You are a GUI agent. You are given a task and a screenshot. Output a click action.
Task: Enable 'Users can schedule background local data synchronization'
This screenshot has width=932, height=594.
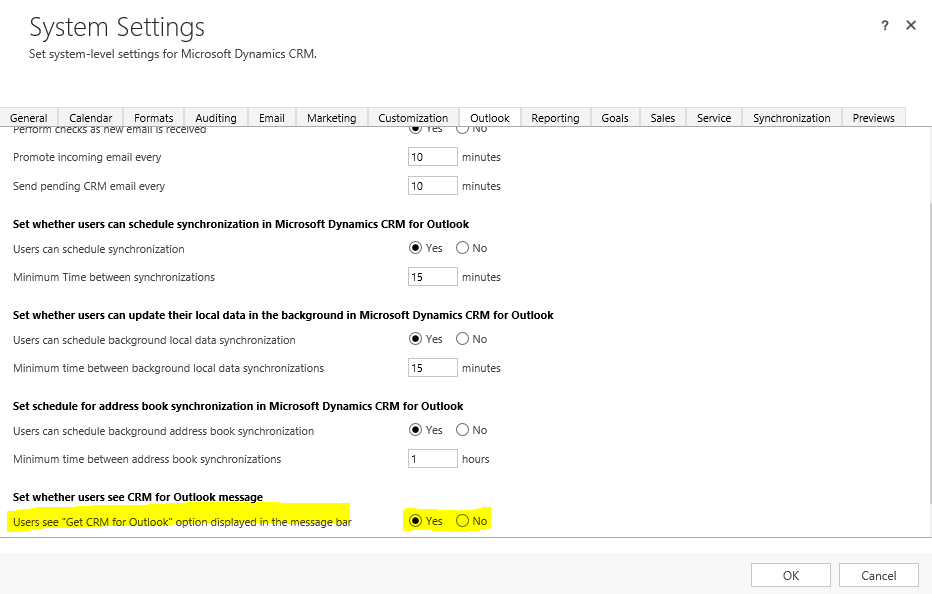click(417, 338)
